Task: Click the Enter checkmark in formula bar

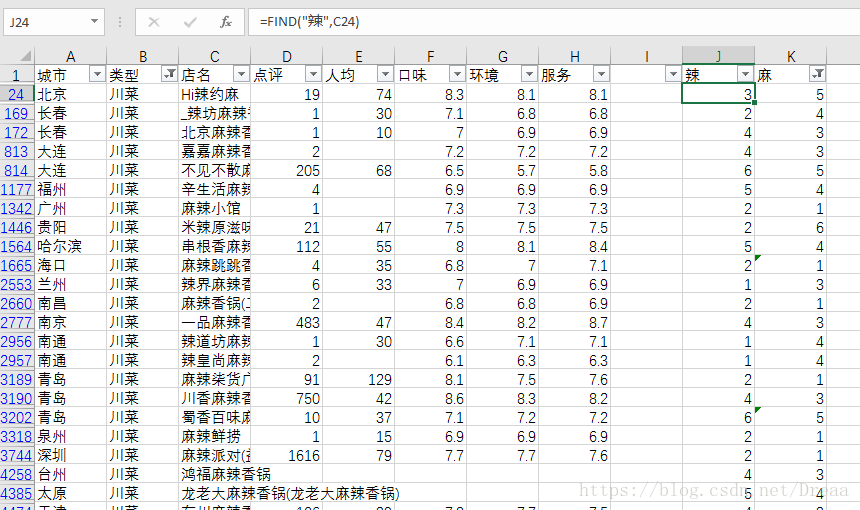Action: 190,22
